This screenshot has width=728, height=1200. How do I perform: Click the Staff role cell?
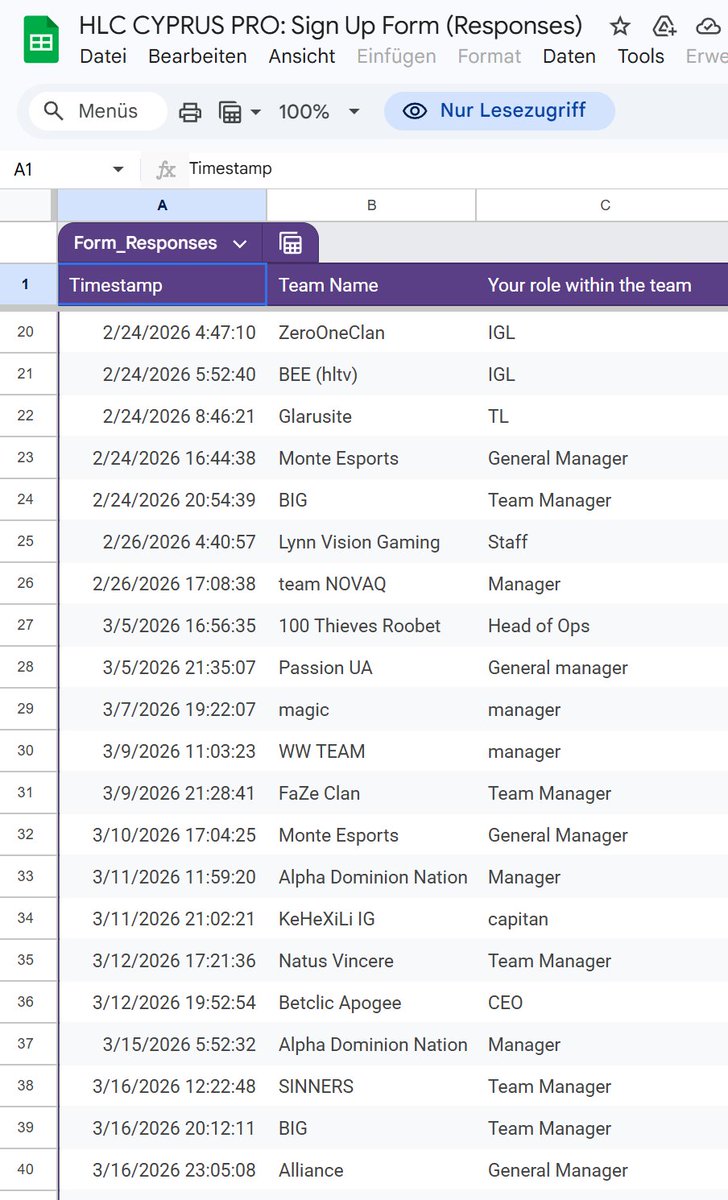[x=602, y=542]
